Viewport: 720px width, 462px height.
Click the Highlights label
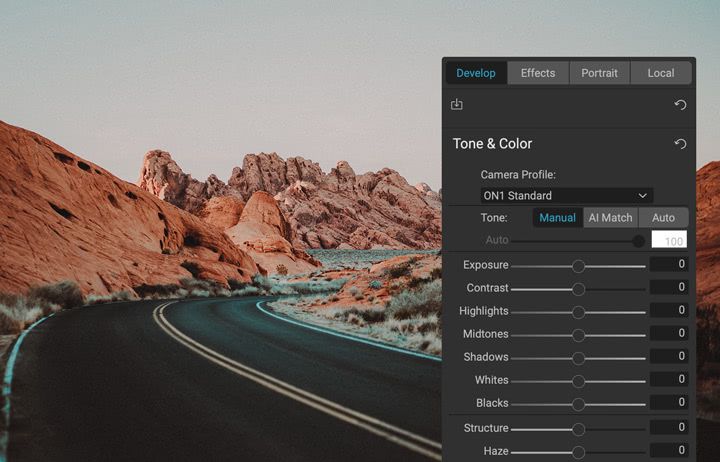pyautogui.click(x=484, y=311)
